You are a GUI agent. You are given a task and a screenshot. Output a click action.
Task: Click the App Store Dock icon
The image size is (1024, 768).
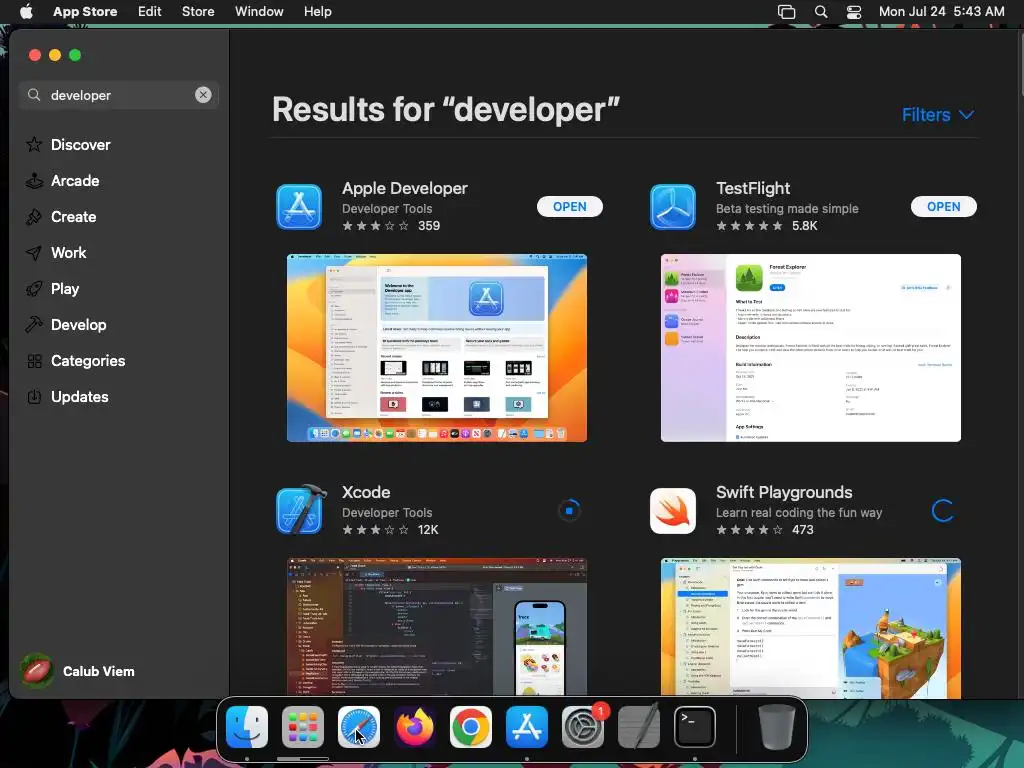(526, 727)
